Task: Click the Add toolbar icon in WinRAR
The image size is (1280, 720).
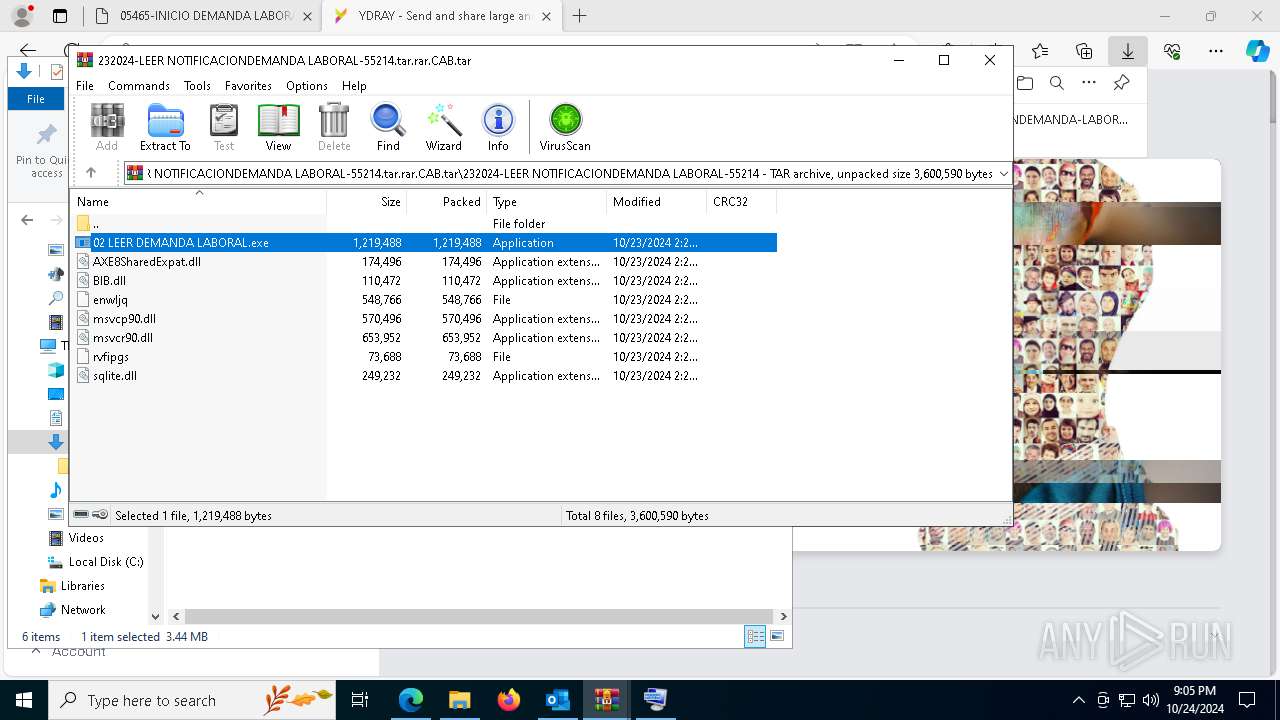Action: pos(107,127)
